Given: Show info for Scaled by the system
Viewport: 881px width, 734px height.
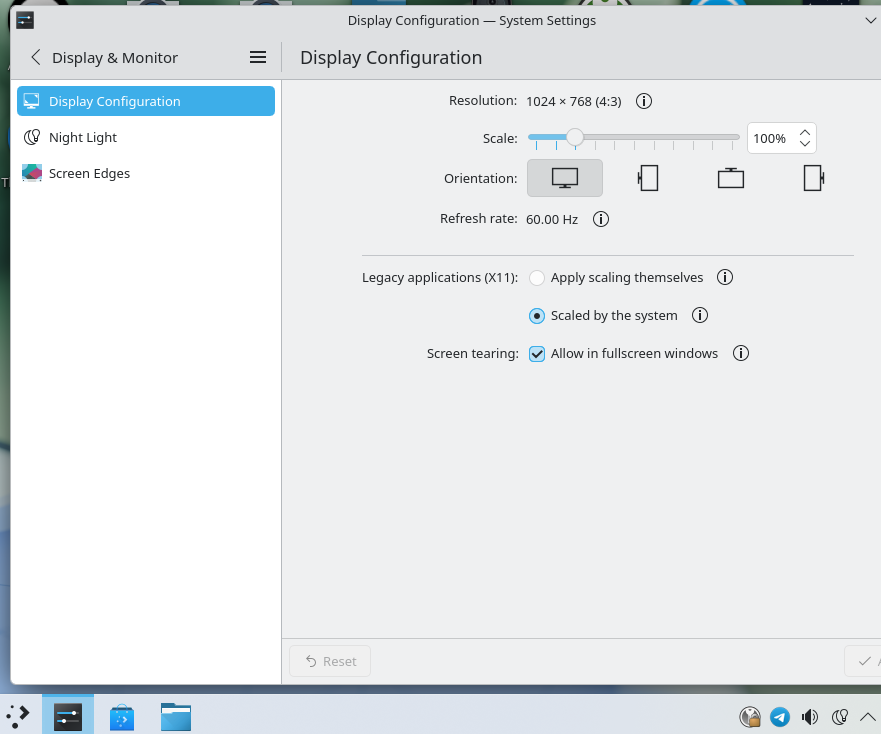Looking at the screenshot, I should click(700, 315).
